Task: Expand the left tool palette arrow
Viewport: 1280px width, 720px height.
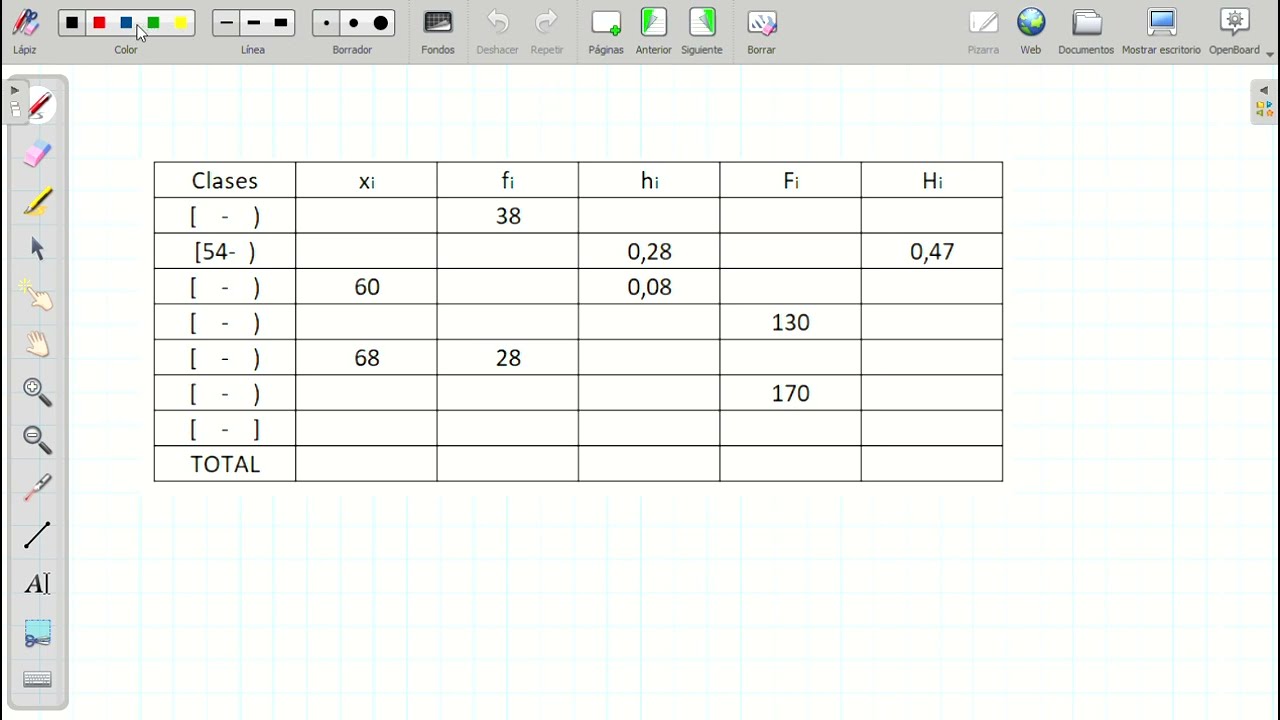Action: [14, 90]
